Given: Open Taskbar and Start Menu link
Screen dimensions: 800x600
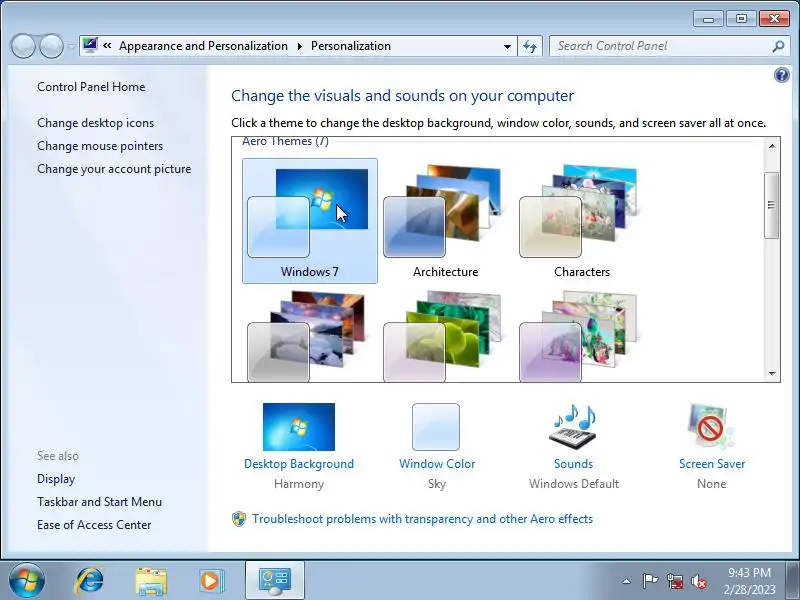Looking at the screenshot, I should pos(99,502).
